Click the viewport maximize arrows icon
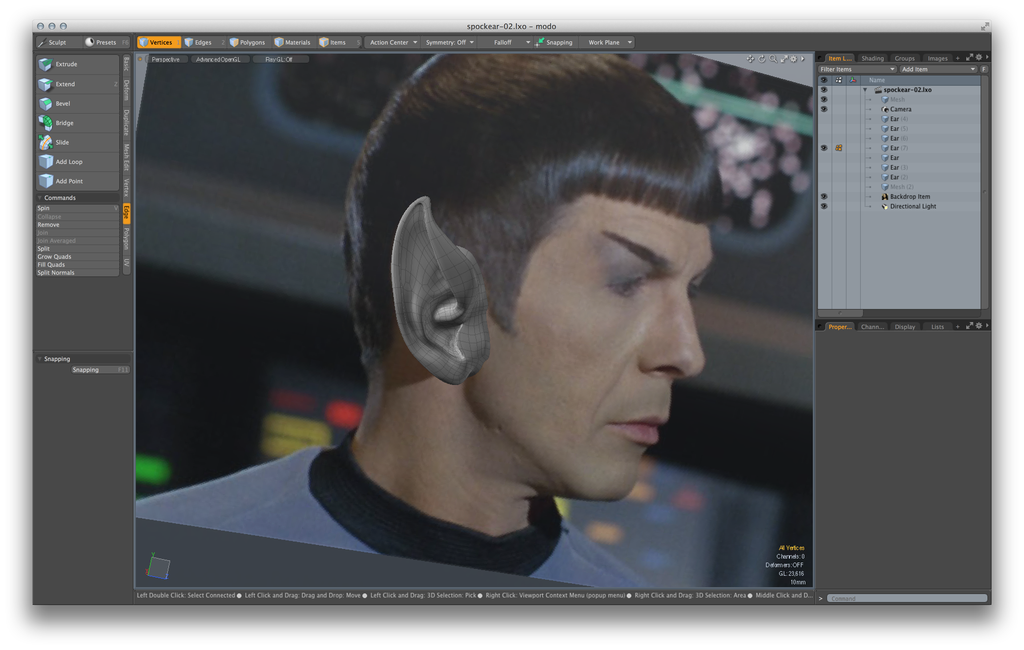 784,59
